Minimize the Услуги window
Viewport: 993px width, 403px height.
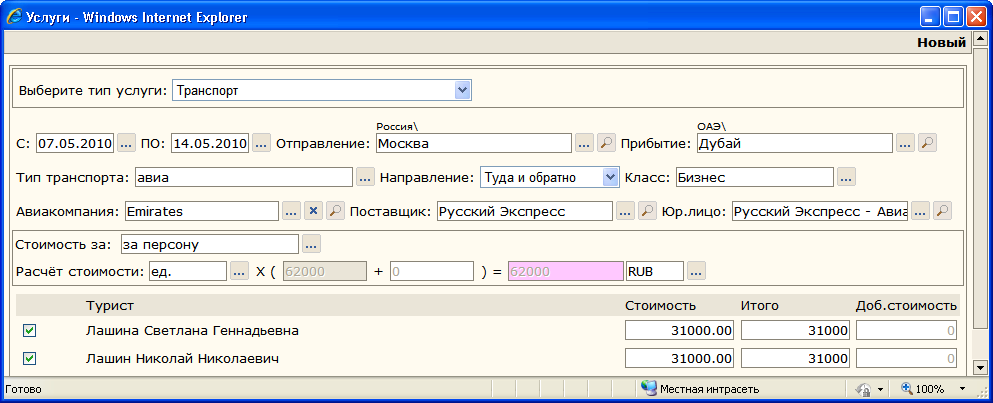click(x=931, y=17)
